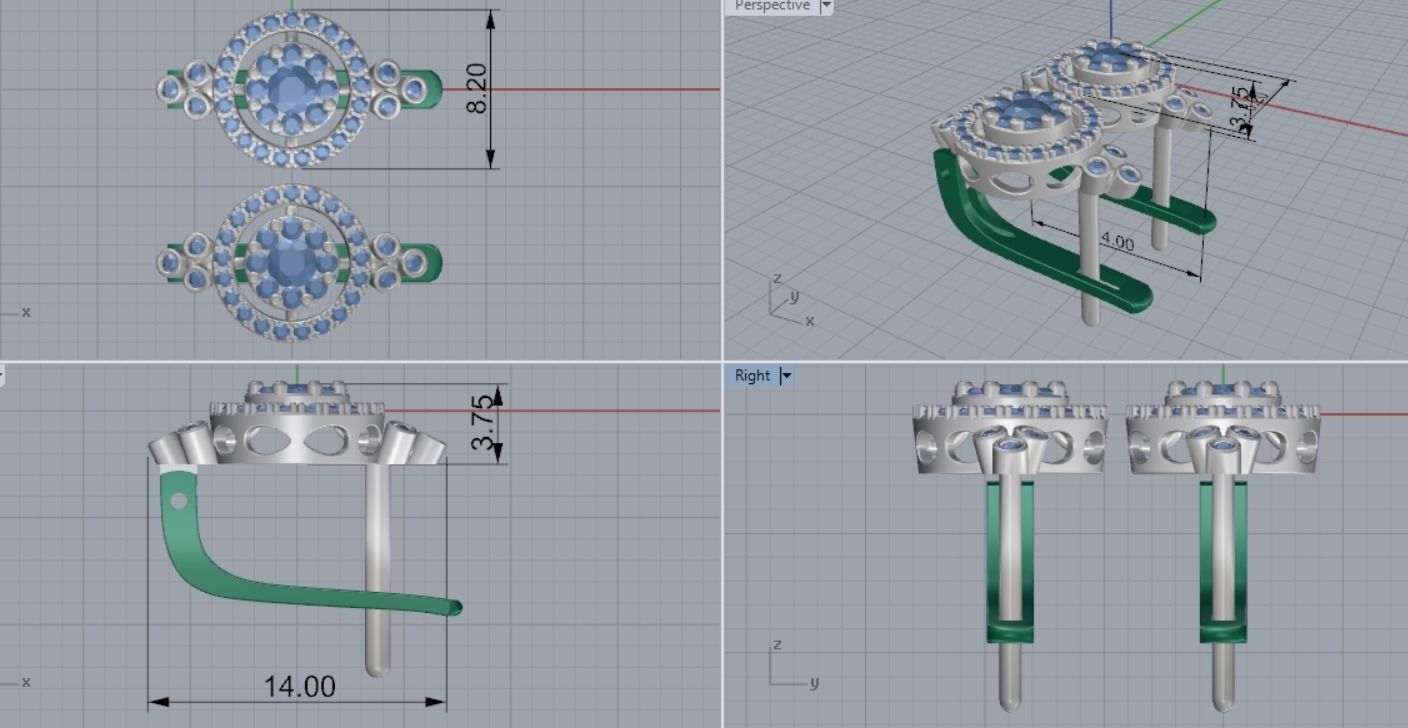Pick the 4.00 dimension in Perspective viewport
Image resolution: width=1408 pixels, height=728 pixels.
[1117, 243]
